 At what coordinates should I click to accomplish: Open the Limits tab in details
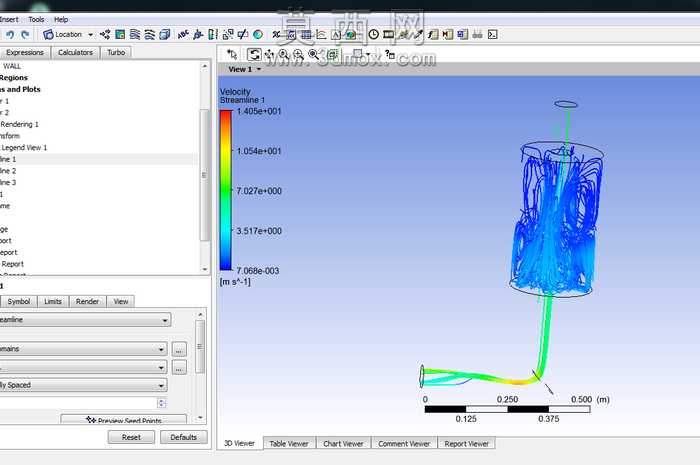(53, 301)
